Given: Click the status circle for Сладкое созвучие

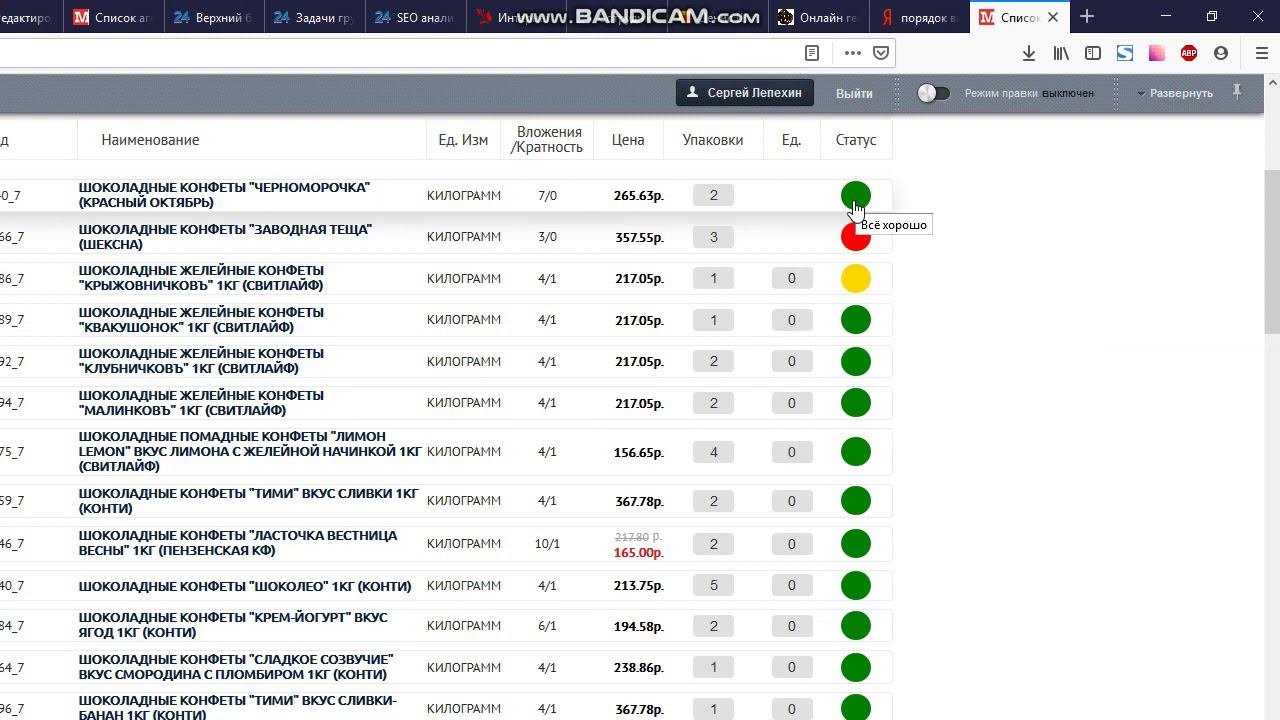Looking at the screenshot, I should pos(855,667).
